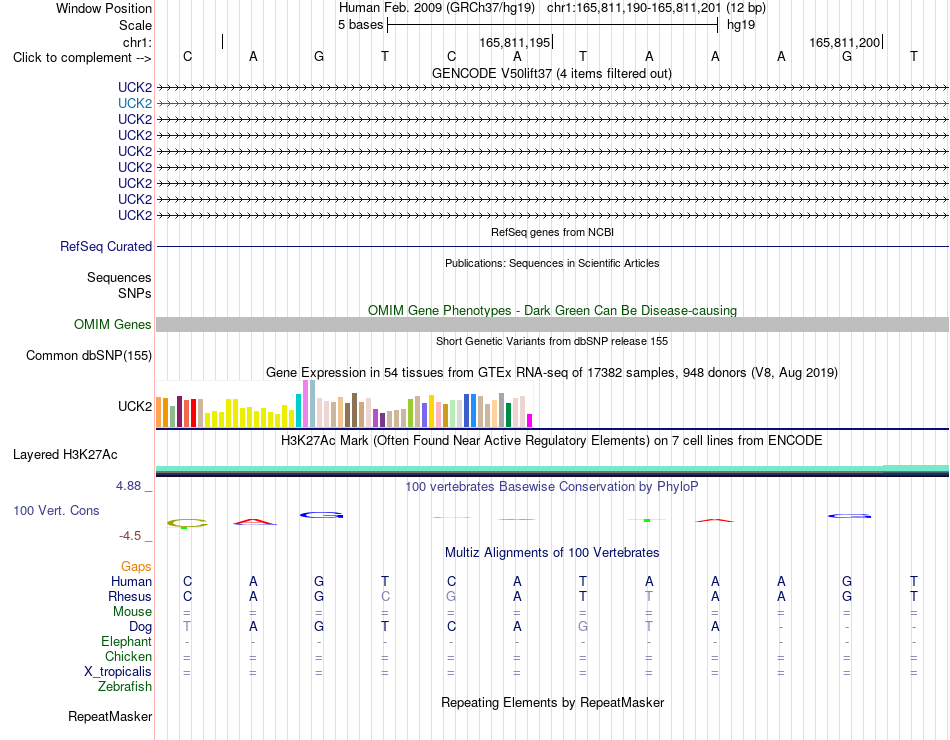Click the OMIM Gene Phenotypes green title
The image size is (950, 740).
[552, 310]
